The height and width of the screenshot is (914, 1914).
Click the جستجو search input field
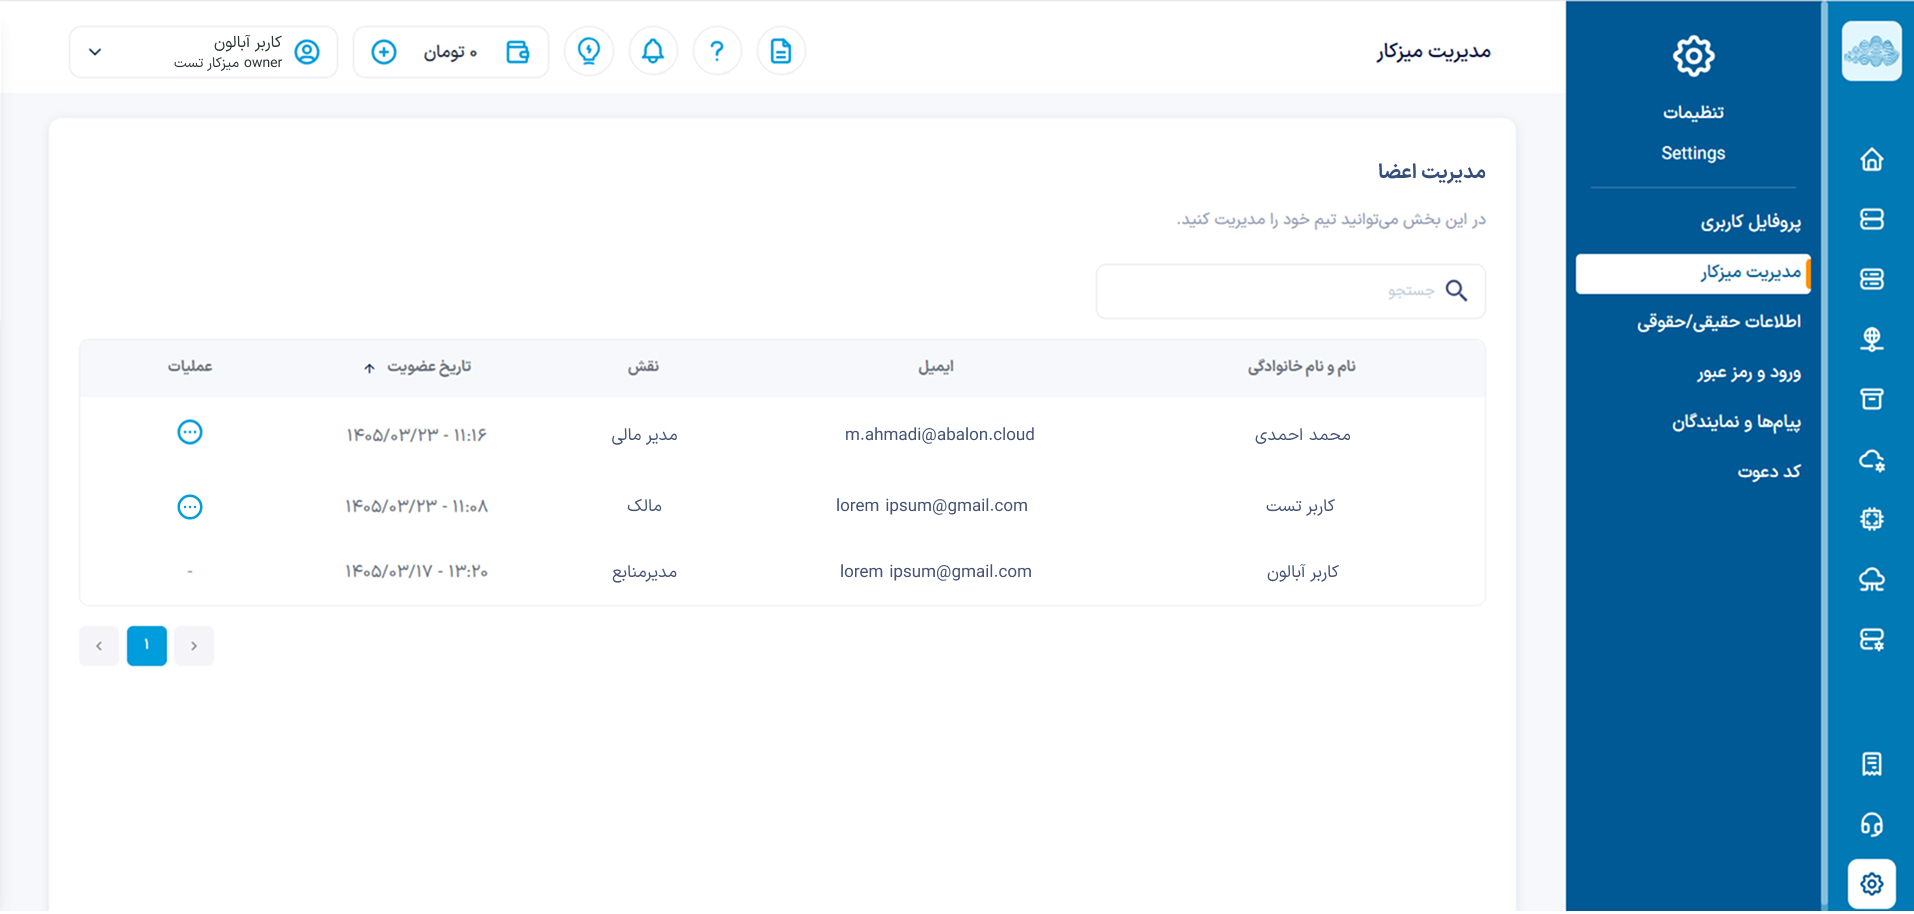point(1290,291)
